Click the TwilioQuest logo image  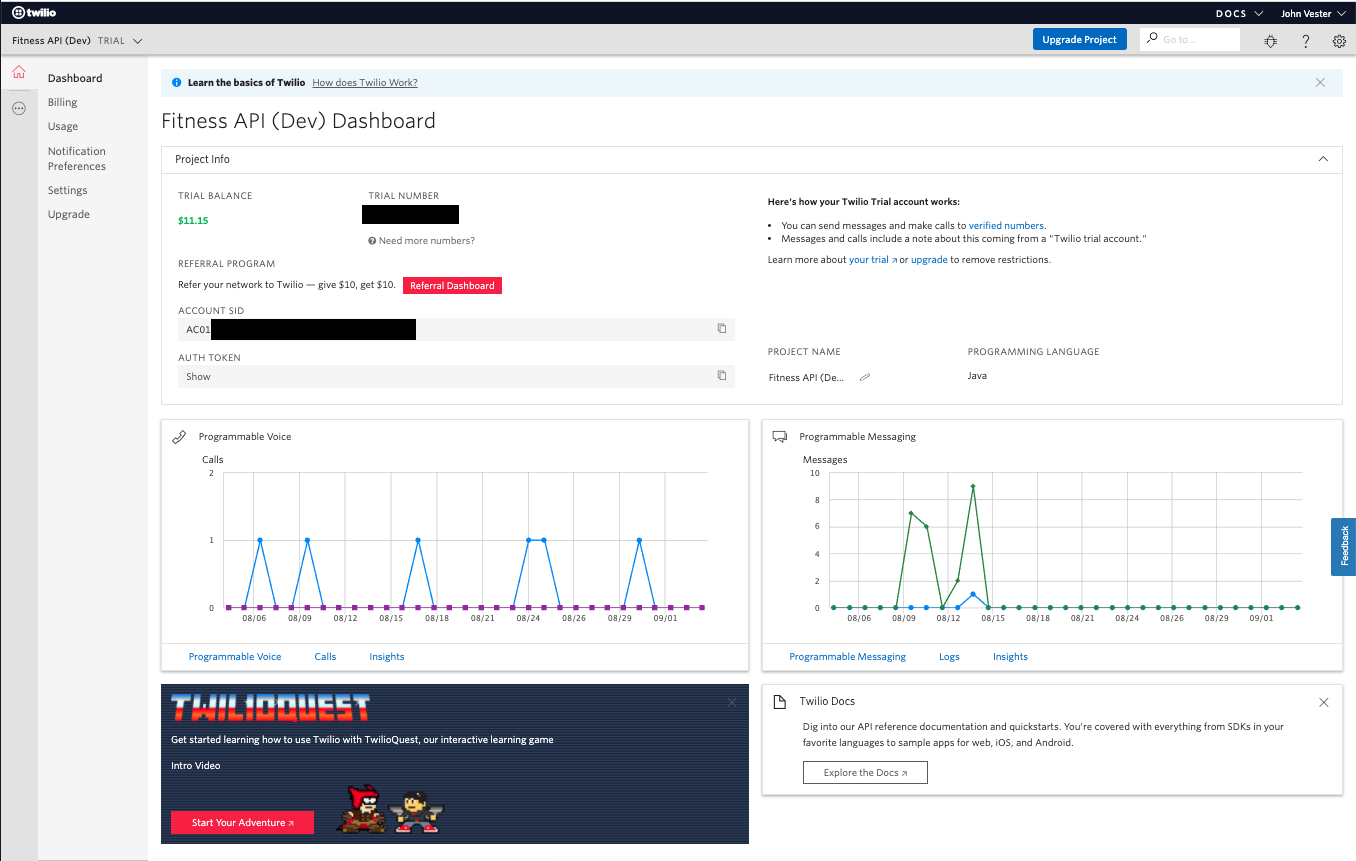(270, 709)
